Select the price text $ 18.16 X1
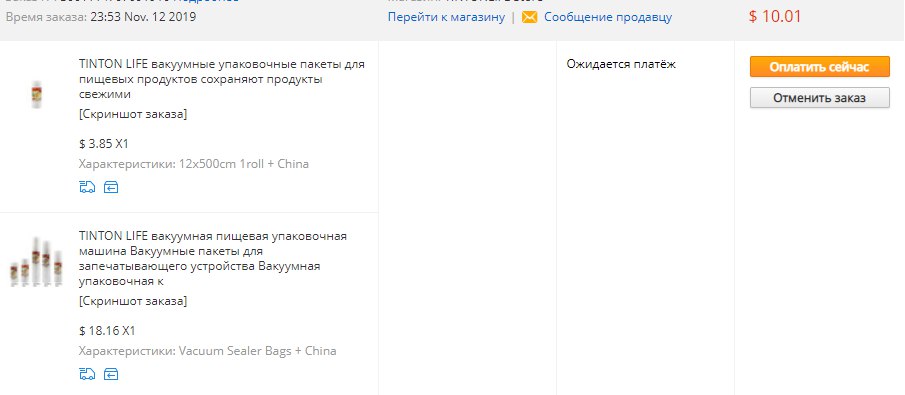This screenshot has height=395, width=905. coord(107,331)
